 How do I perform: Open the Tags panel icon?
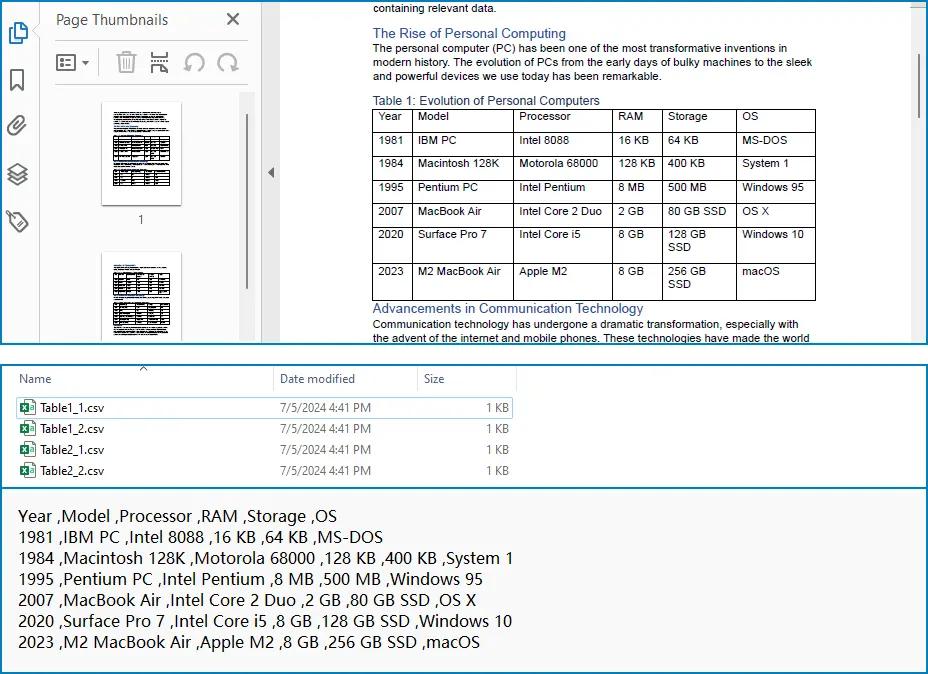point(17,221)
